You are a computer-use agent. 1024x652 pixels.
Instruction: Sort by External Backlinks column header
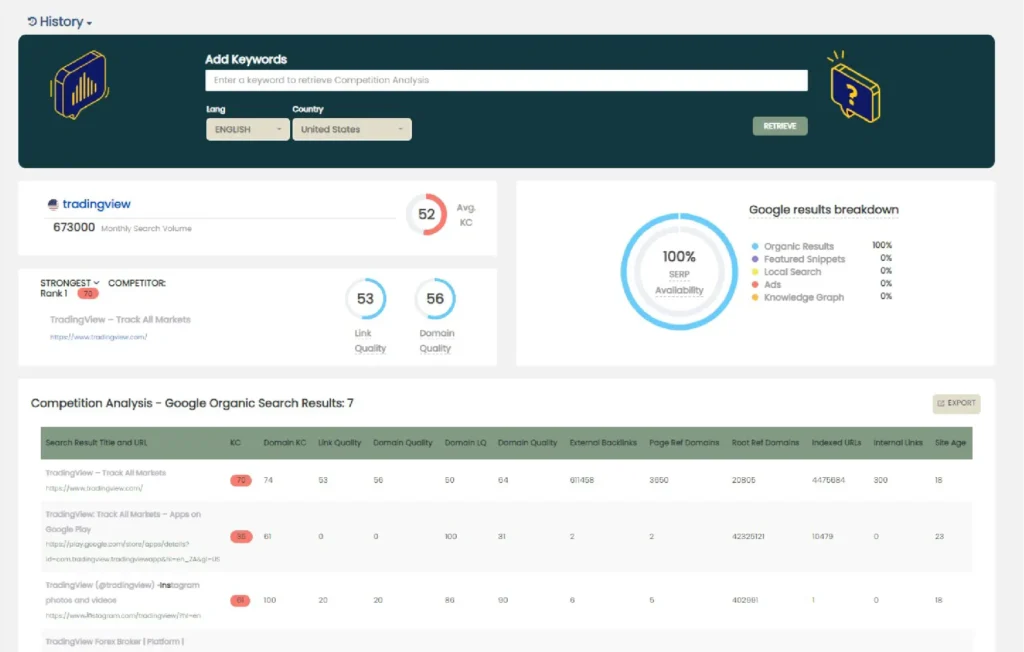[x=603, y=442]
